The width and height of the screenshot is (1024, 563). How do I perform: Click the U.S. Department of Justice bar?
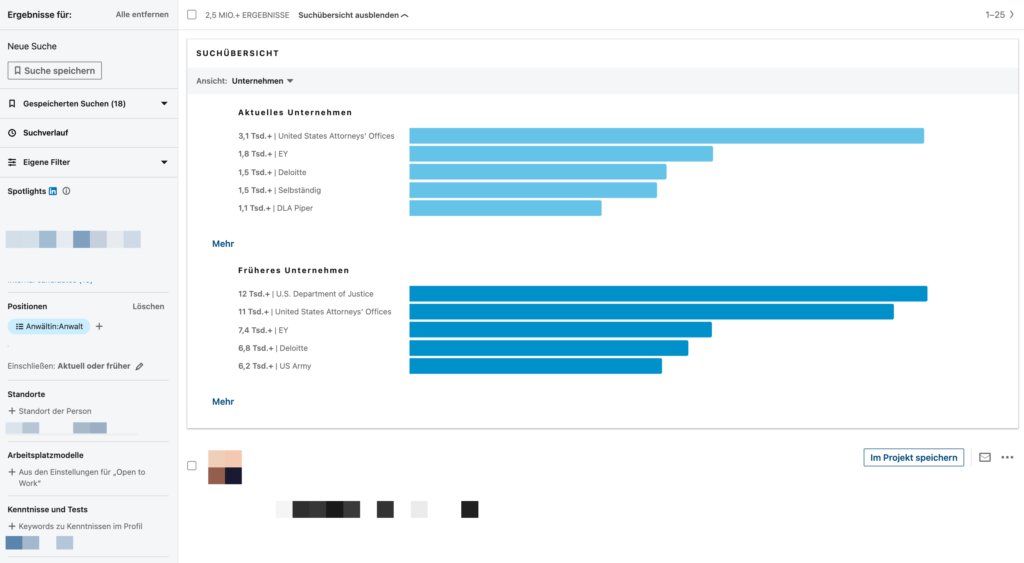click(x=667, y=294)
